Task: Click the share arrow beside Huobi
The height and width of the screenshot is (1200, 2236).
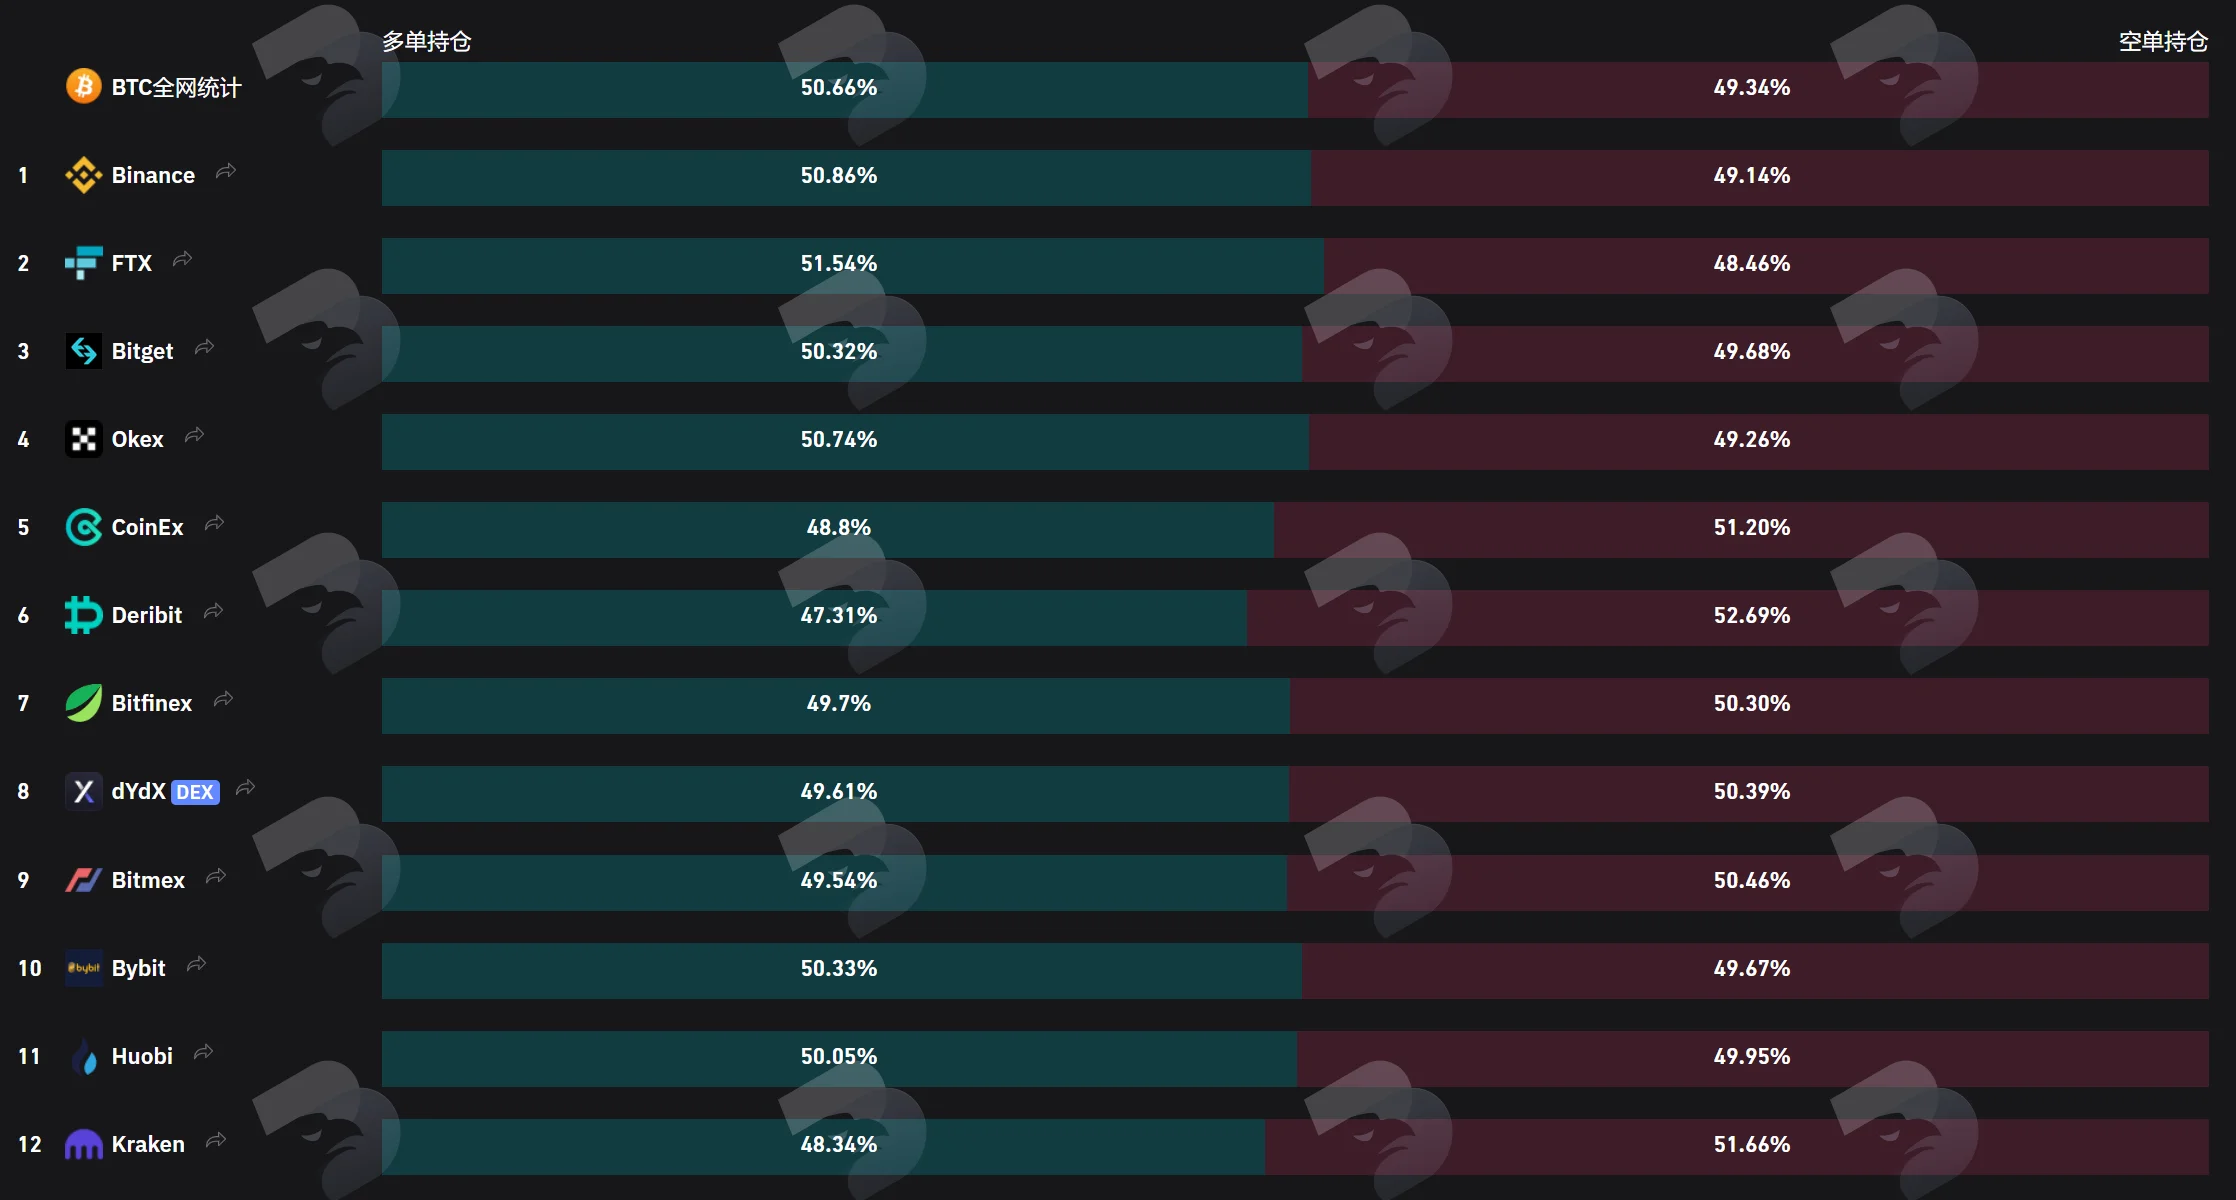Action: point(204,1052)
